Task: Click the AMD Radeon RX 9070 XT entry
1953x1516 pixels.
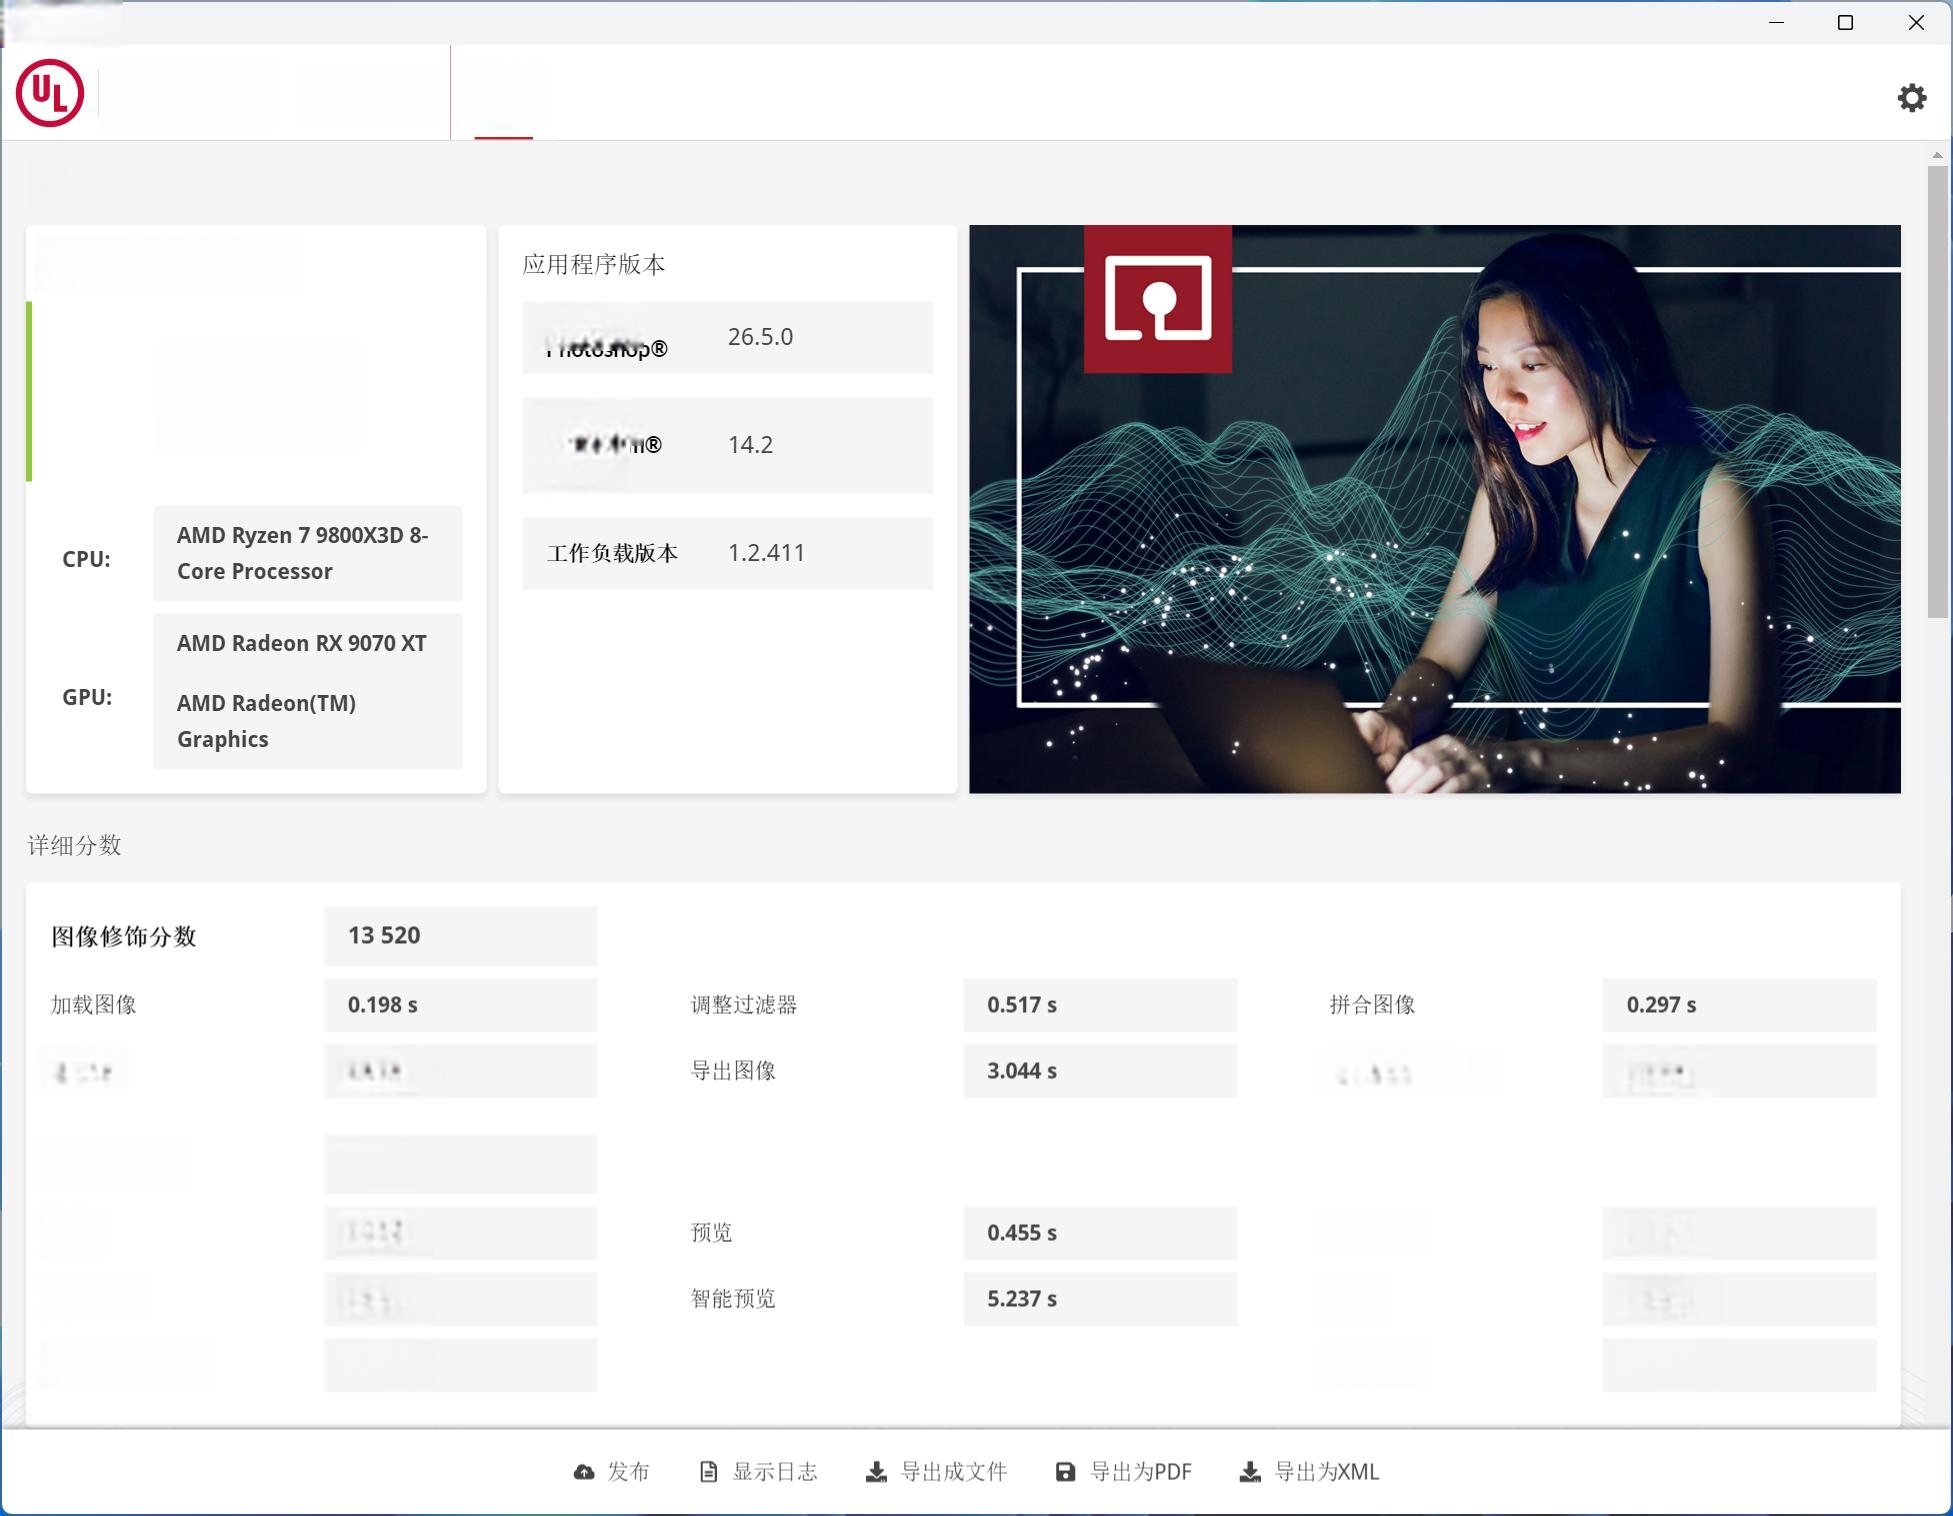Action: [302, 643]
